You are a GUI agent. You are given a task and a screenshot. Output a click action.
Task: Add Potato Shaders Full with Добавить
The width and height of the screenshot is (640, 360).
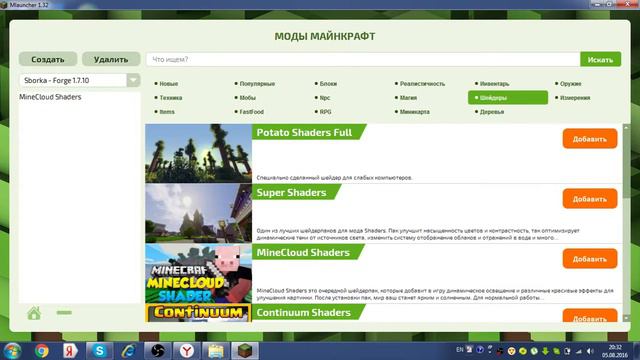tap(590, 139)
